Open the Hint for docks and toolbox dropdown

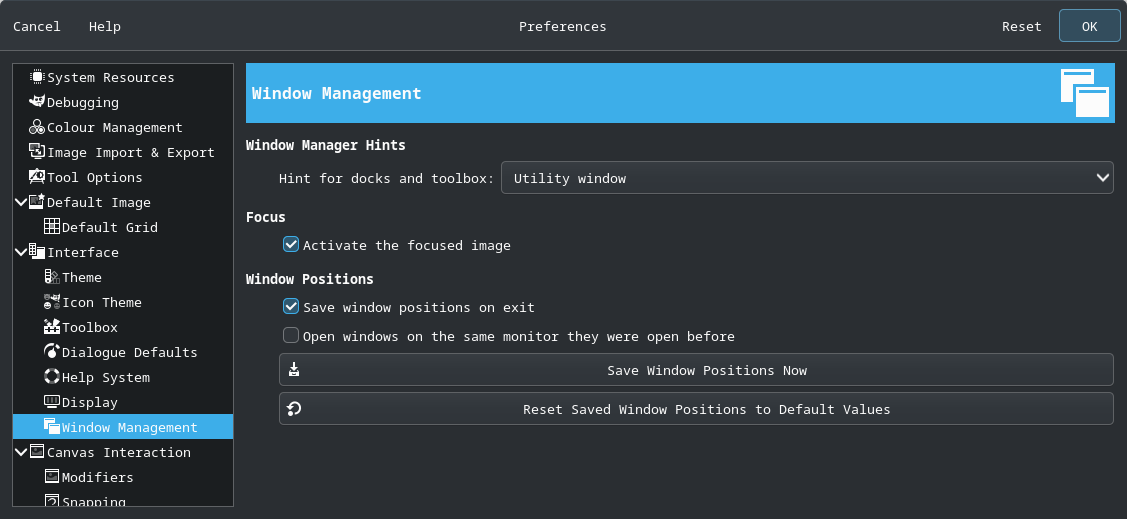tap(806, 178)
